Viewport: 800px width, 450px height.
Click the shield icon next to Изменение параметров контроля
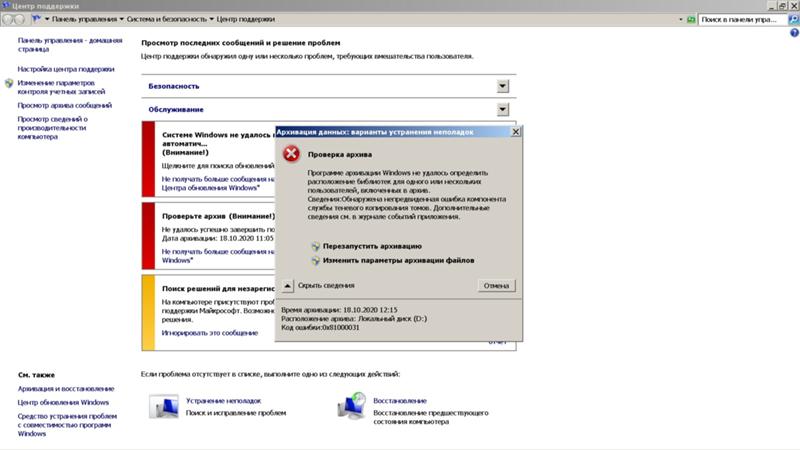pos(9,83)
